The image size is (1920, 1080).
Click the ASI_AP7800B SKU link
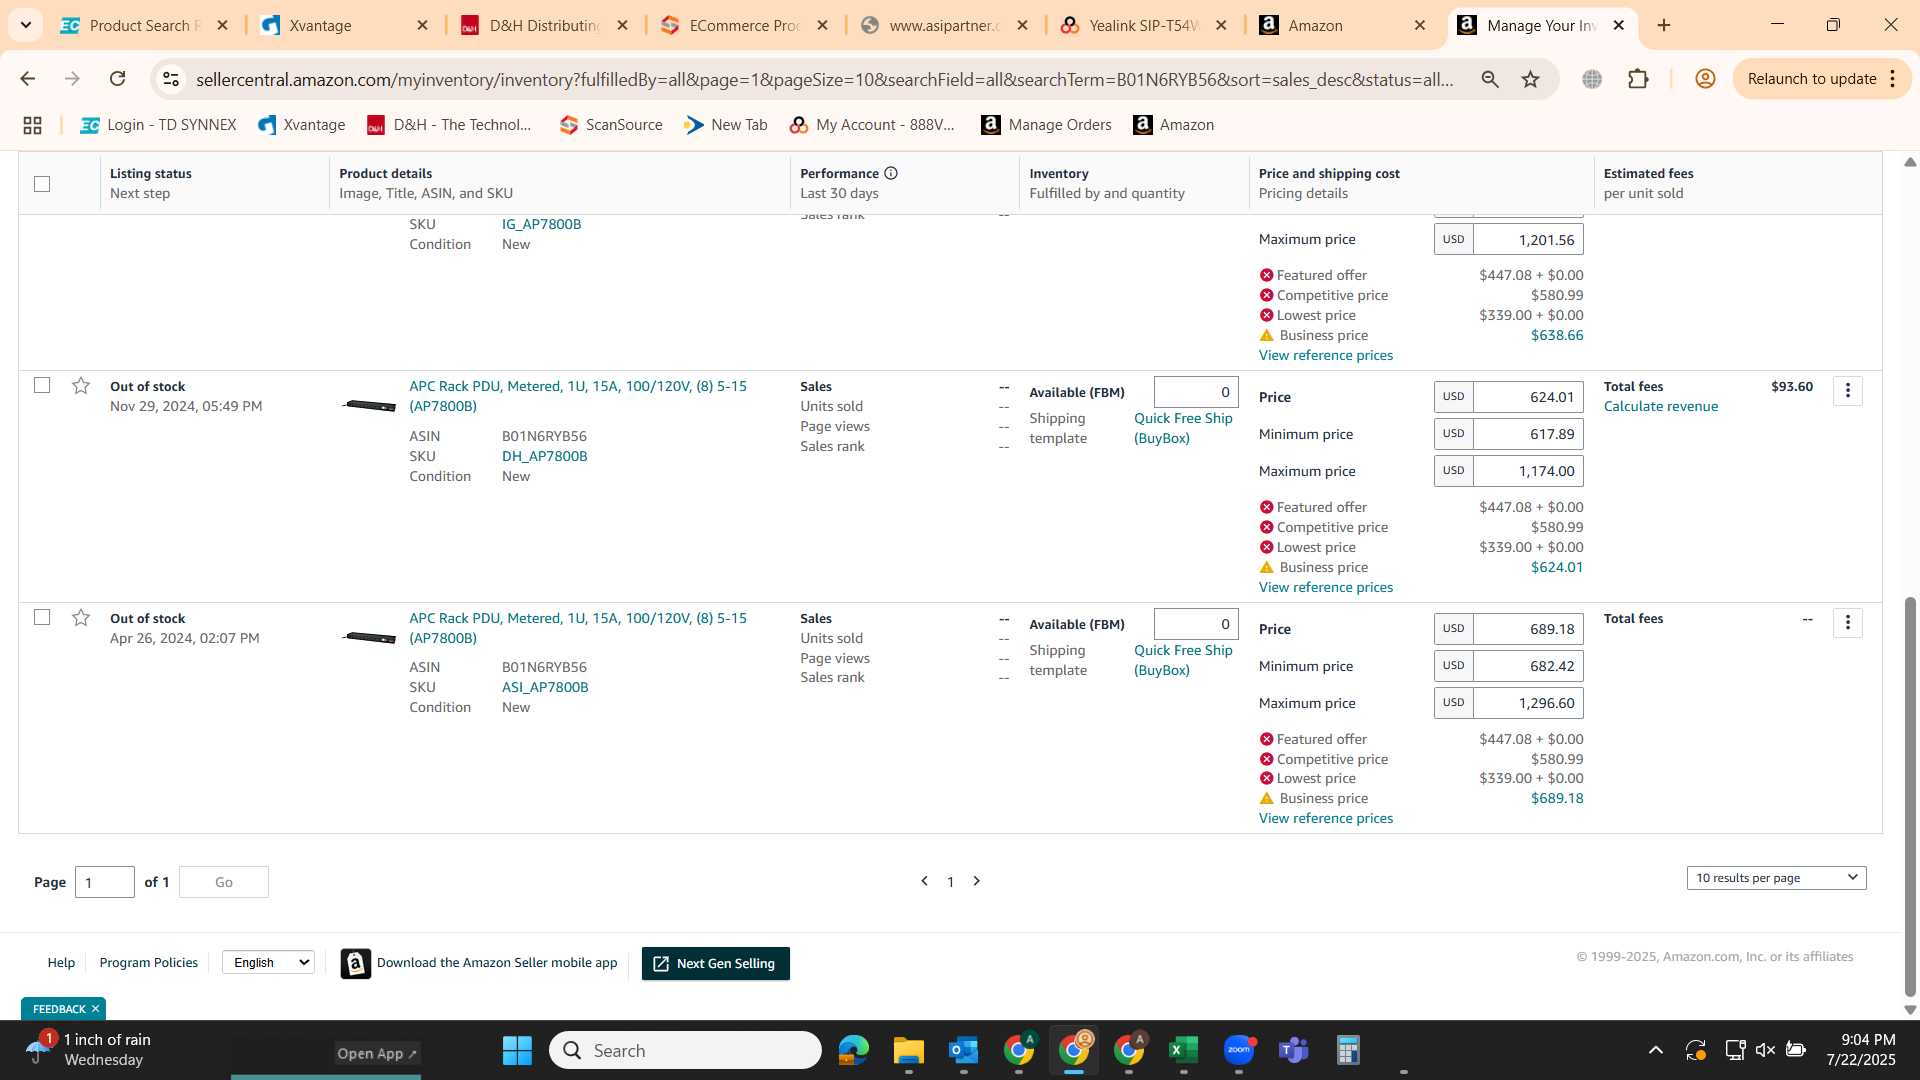click(x=545, y=687)
